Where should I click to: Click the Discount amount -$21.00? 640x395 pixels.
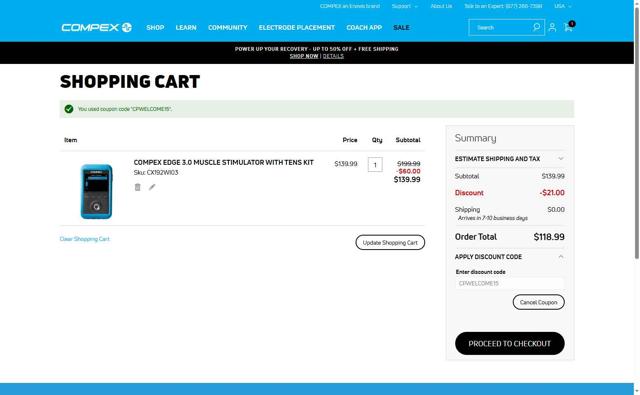point(552,193)
